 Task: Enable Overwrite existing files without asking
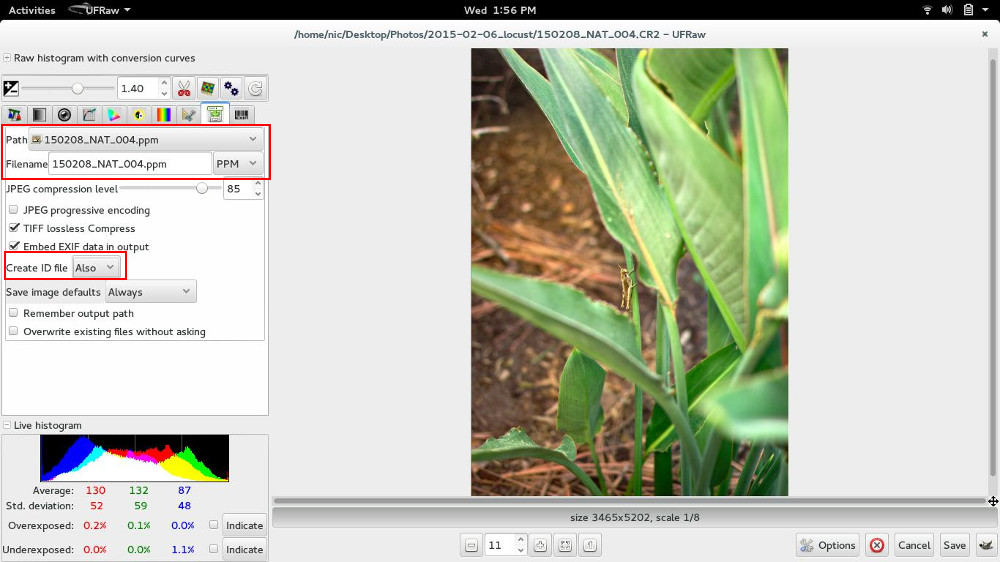pos(14,331)
